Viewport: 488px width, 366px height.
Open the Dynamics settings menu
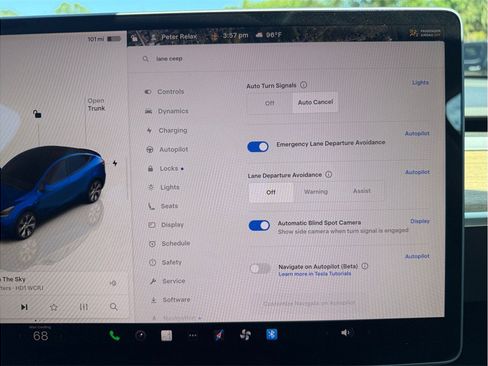(x=167, y=111)
